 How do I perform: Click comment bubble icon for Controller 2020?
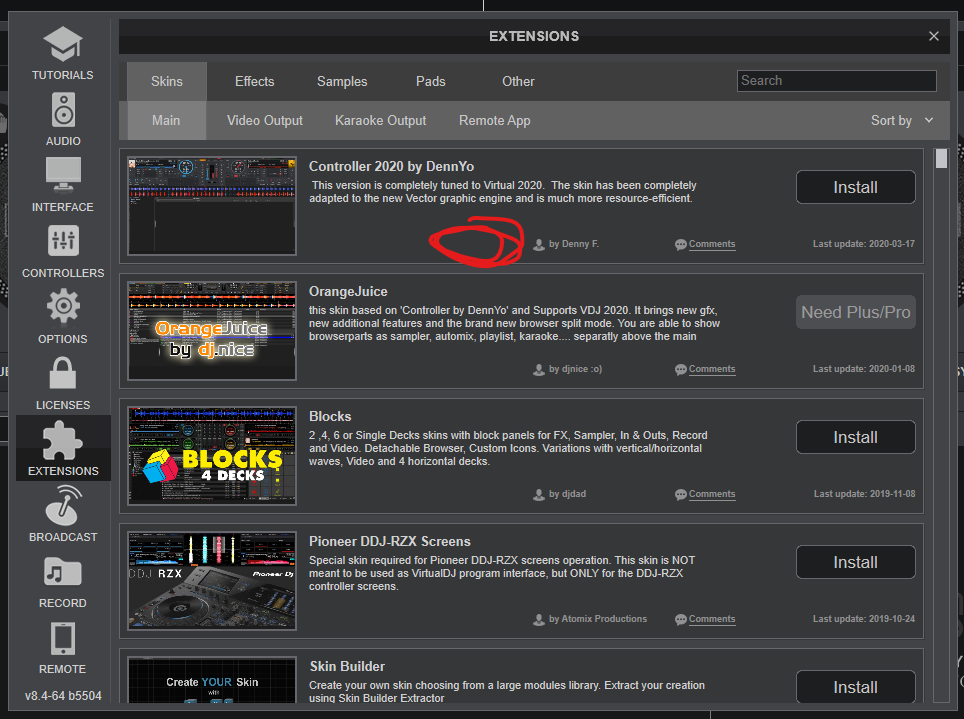(x=681, y=245)
